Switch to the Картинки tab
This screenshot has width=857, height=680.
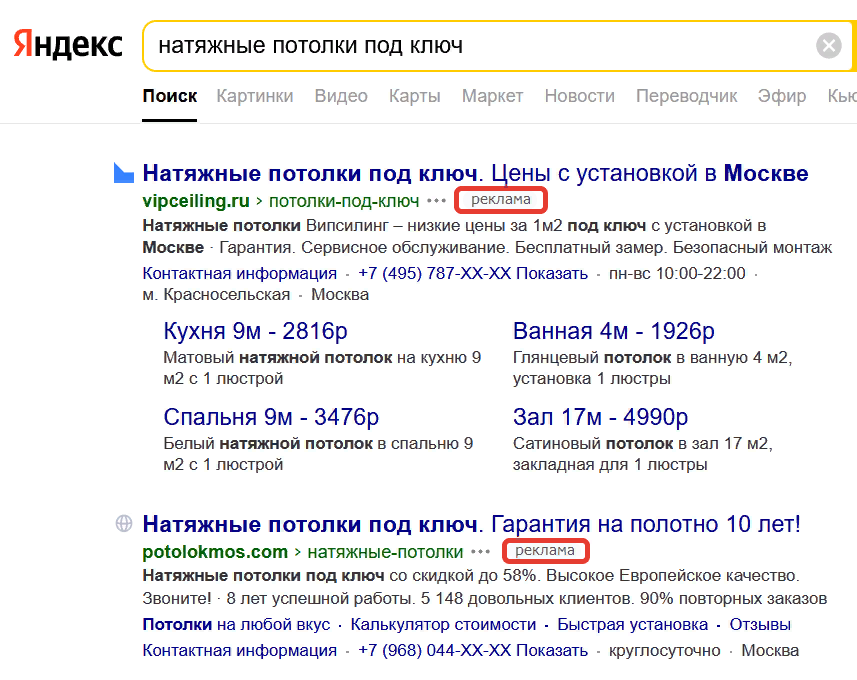pos(255,96)
